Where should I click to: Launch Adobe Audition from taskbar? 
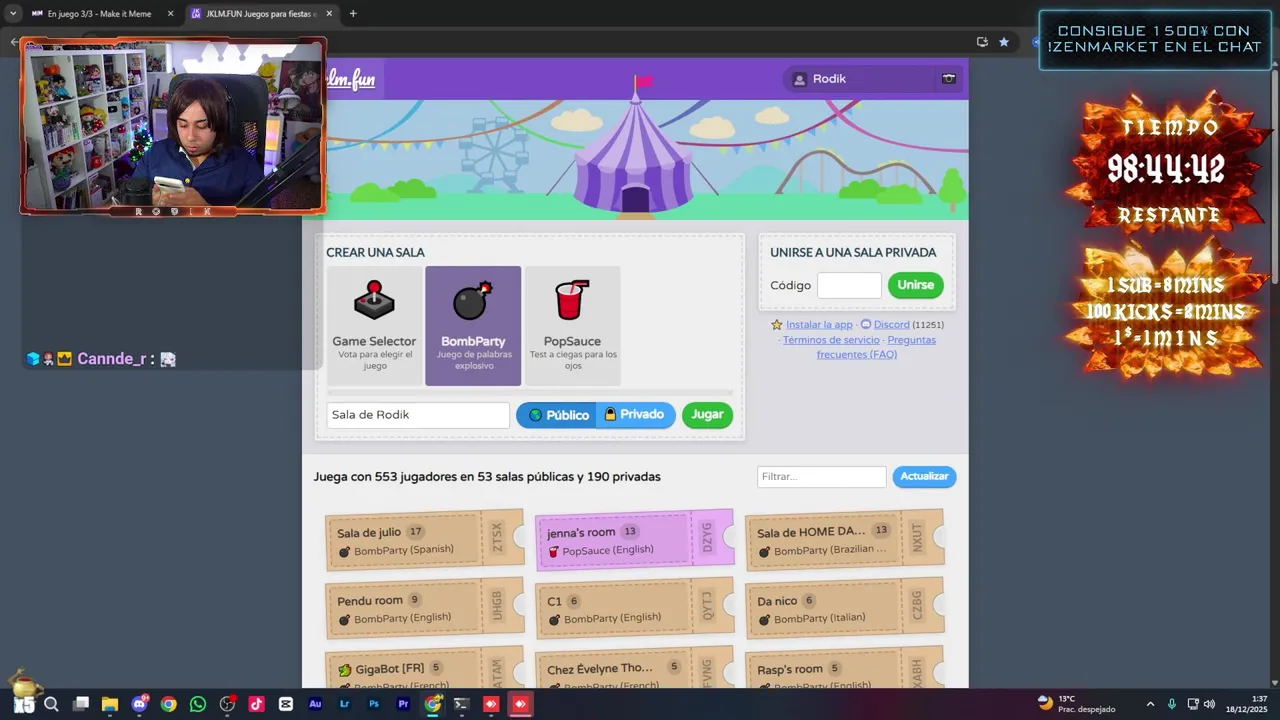pyautogui.click(x=315, y=704)
